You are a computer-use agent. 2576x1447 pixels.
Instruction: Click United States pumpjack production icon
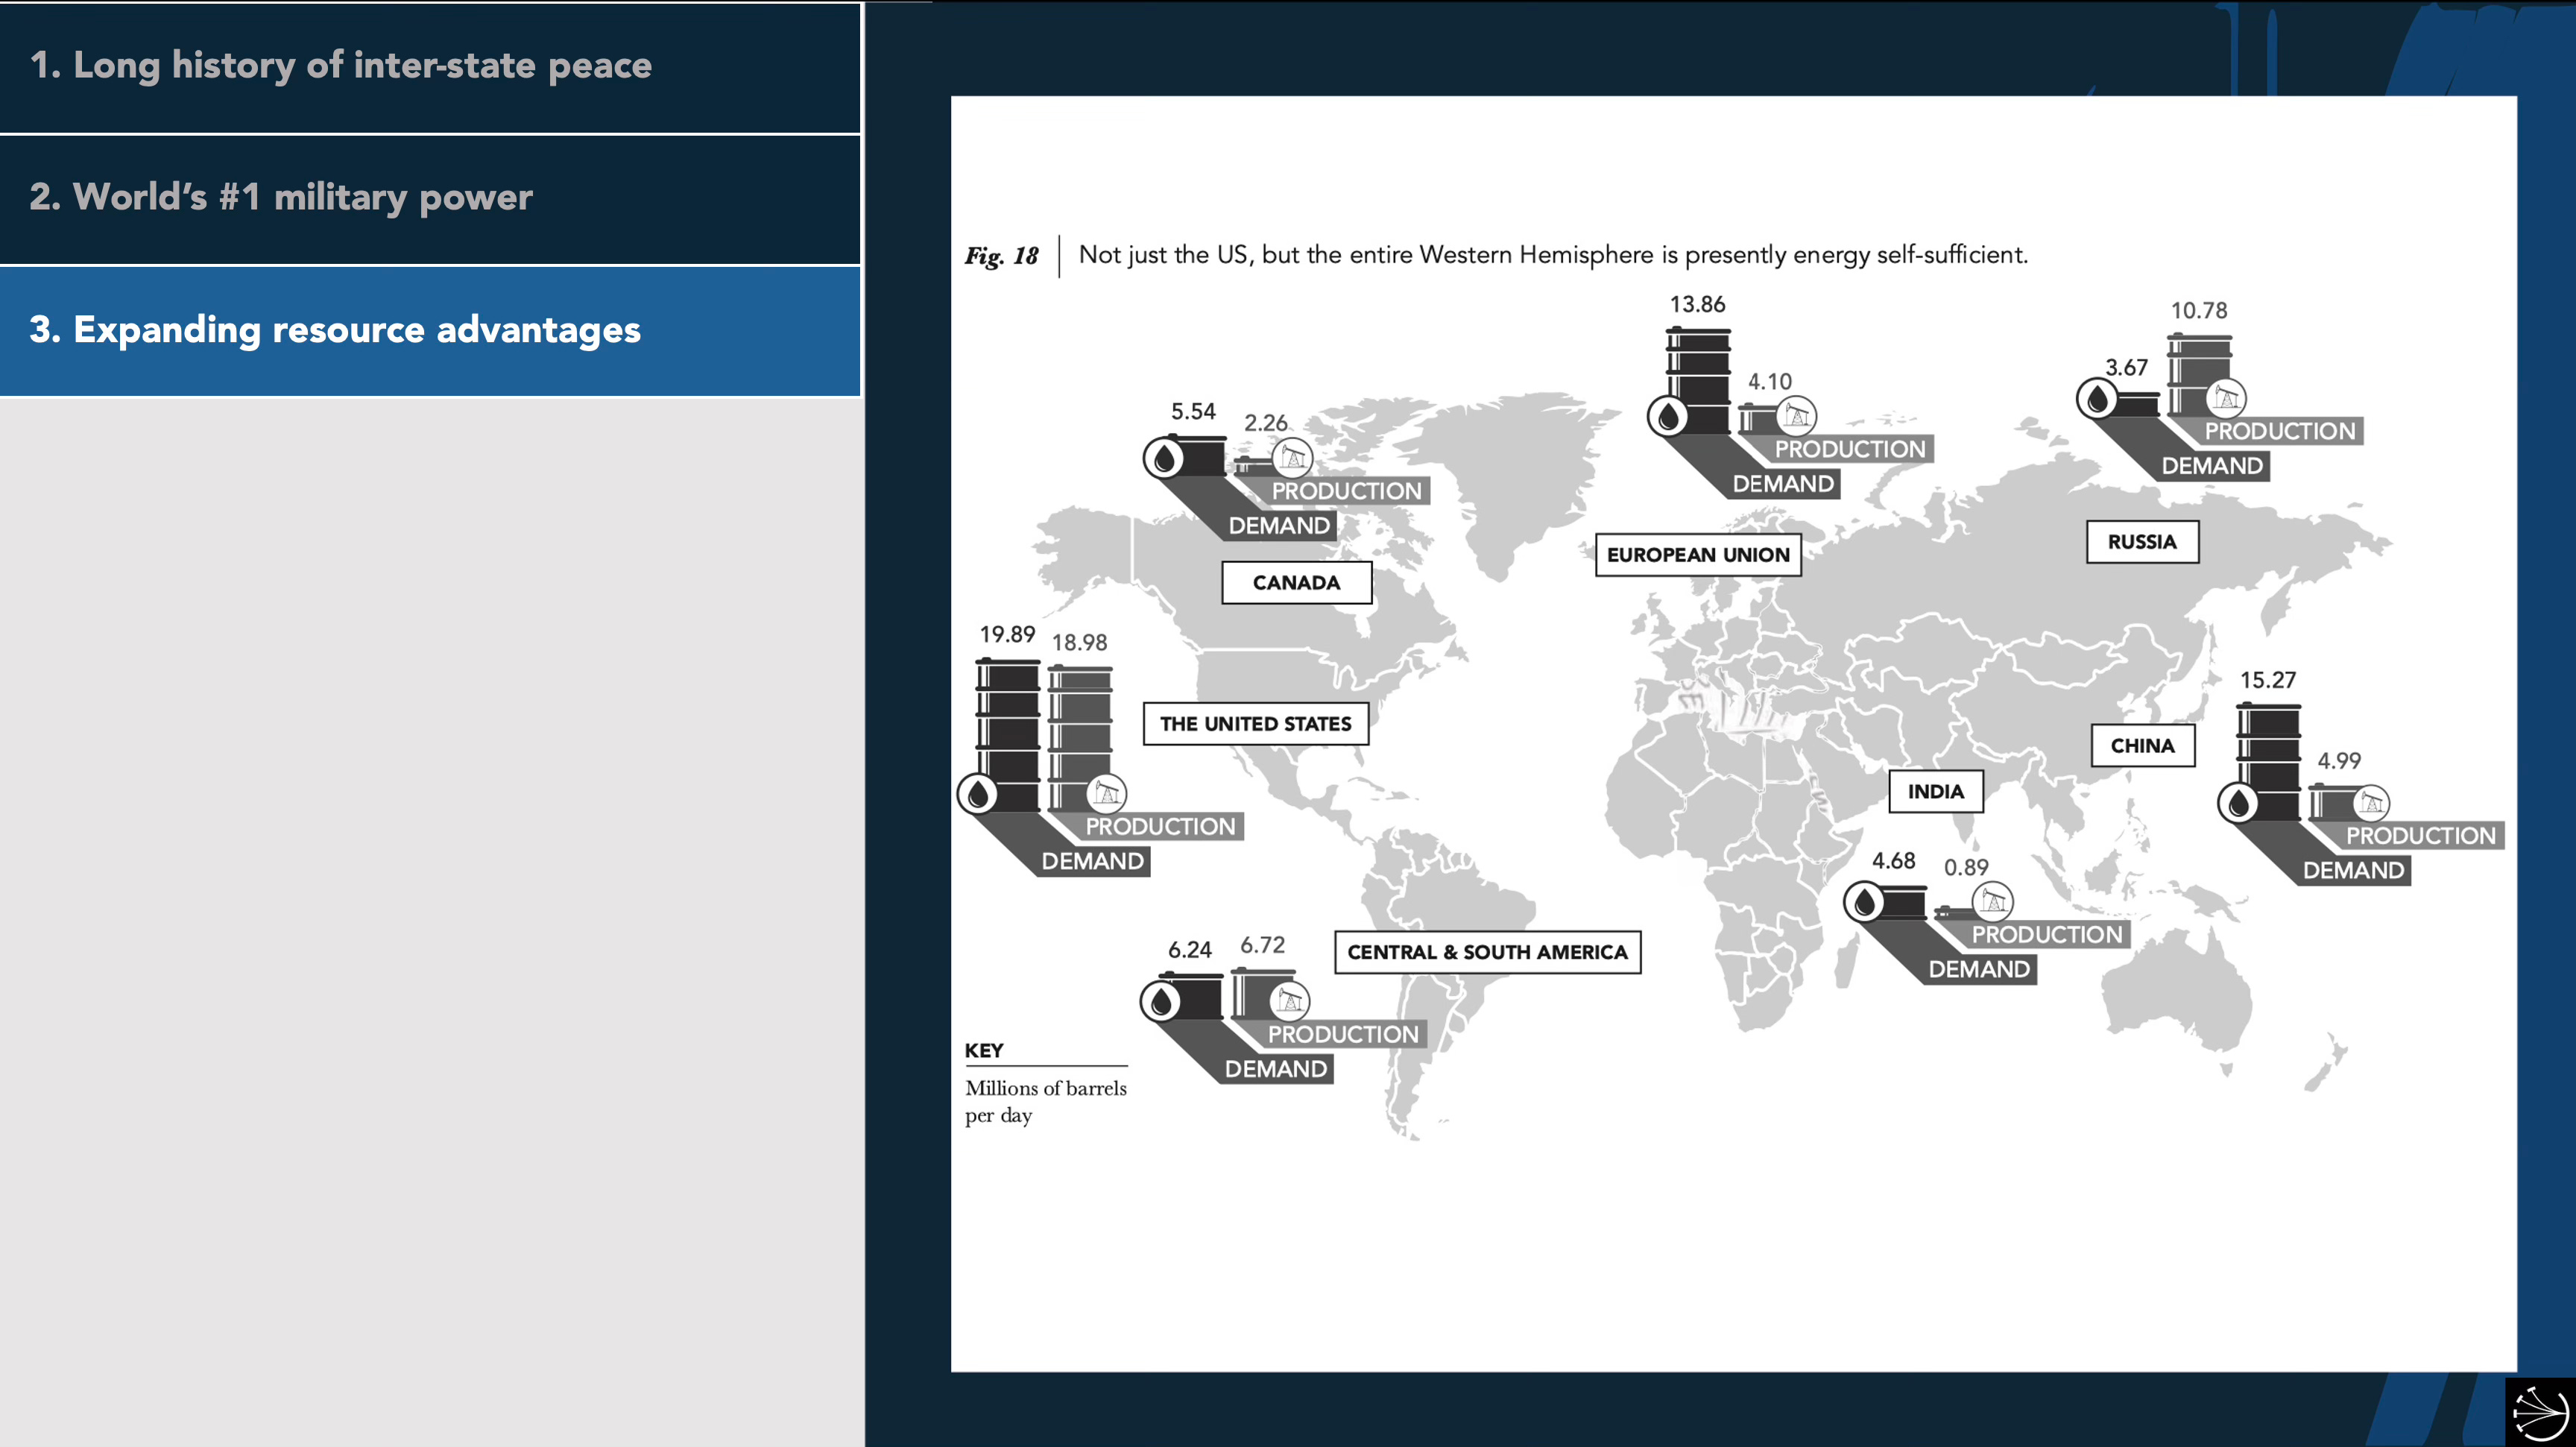click(1106, 793)
